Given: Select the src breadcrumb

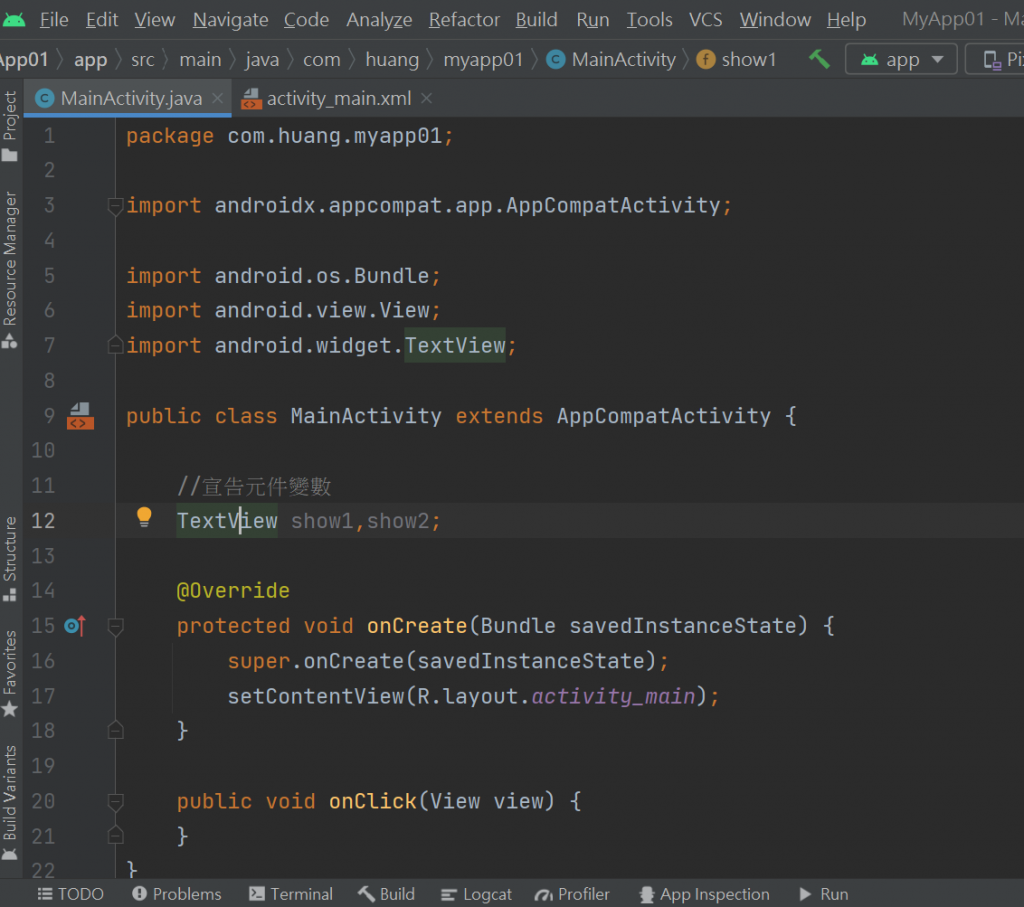Looking at the screenshot, I should tap(142, 60).
